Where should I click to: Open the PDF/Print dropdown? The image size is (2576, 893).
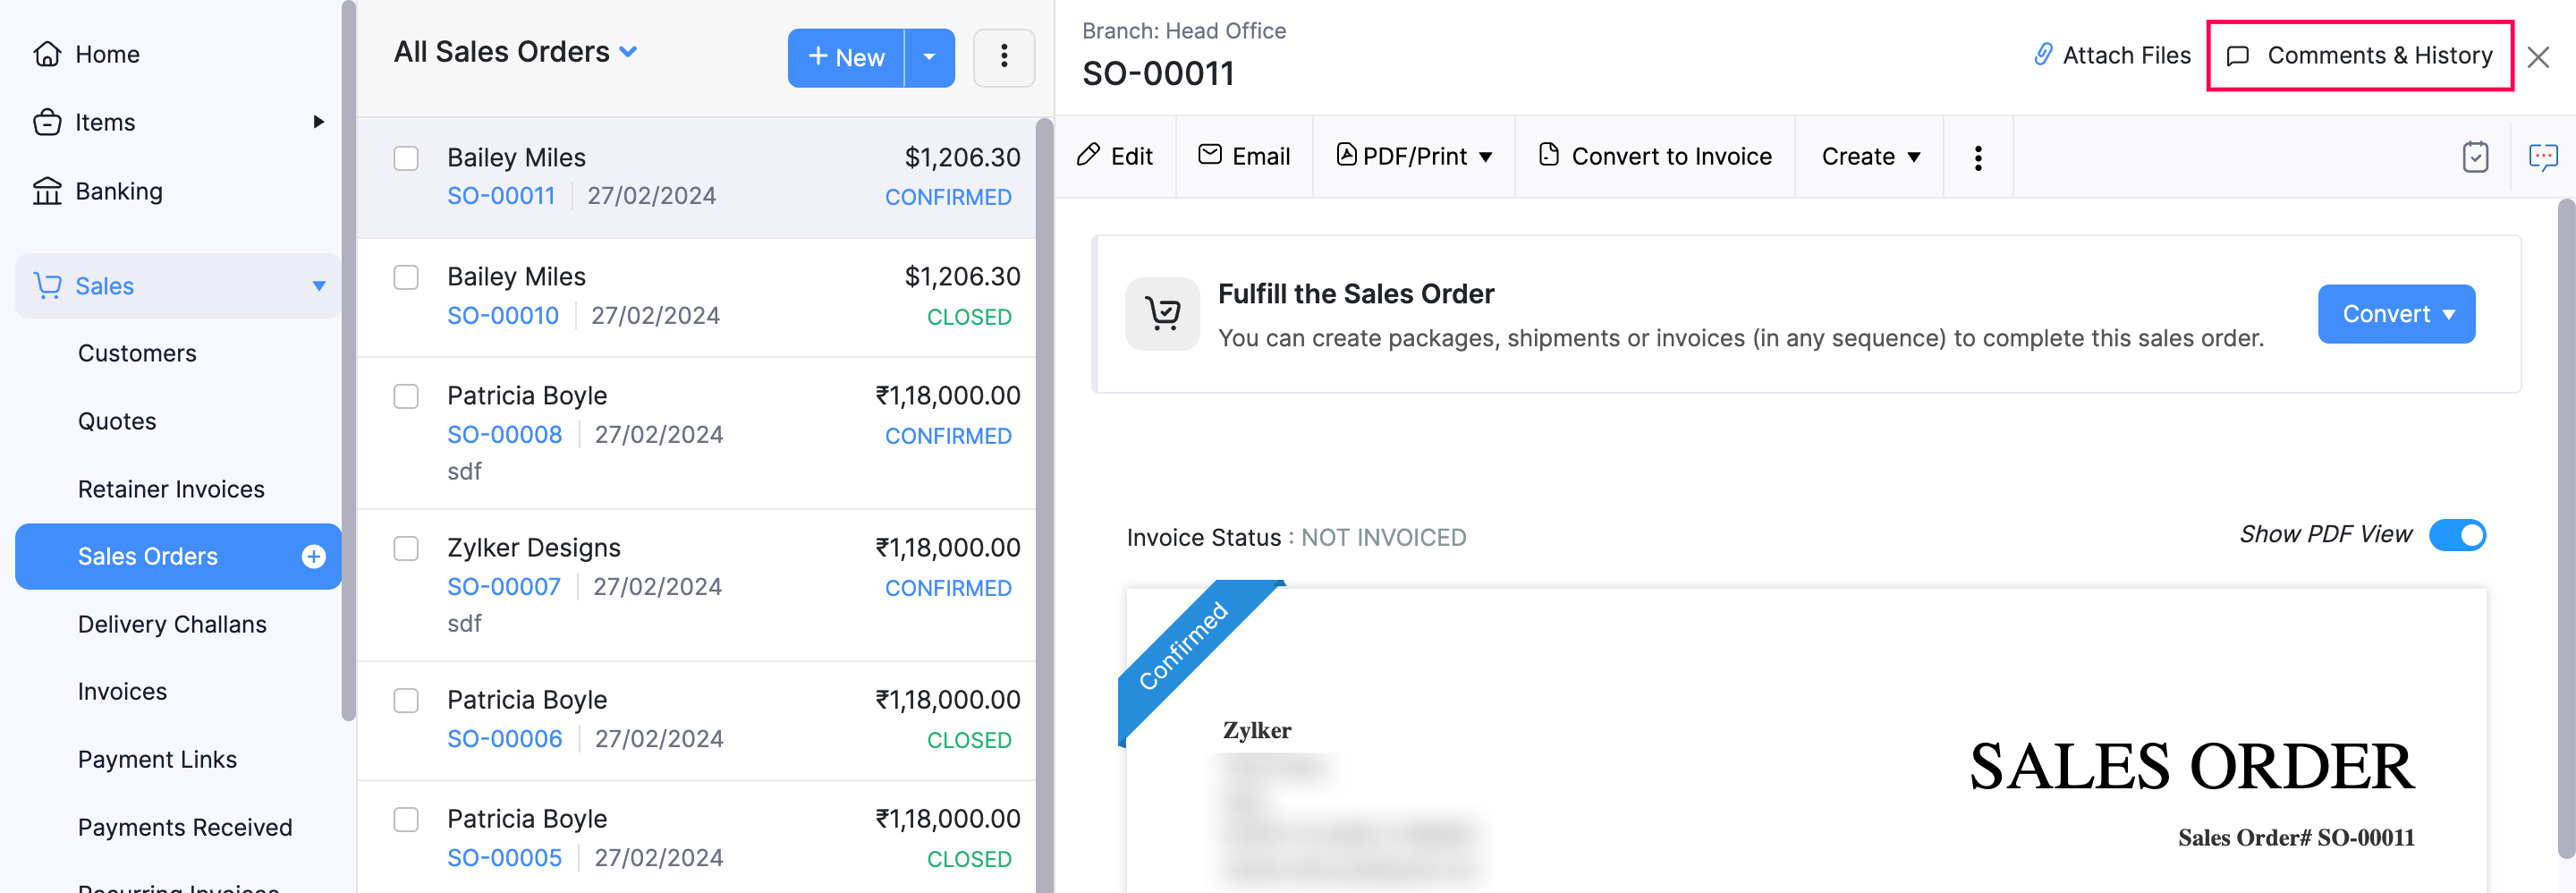pyautogui.click(x=1413, y=156)
